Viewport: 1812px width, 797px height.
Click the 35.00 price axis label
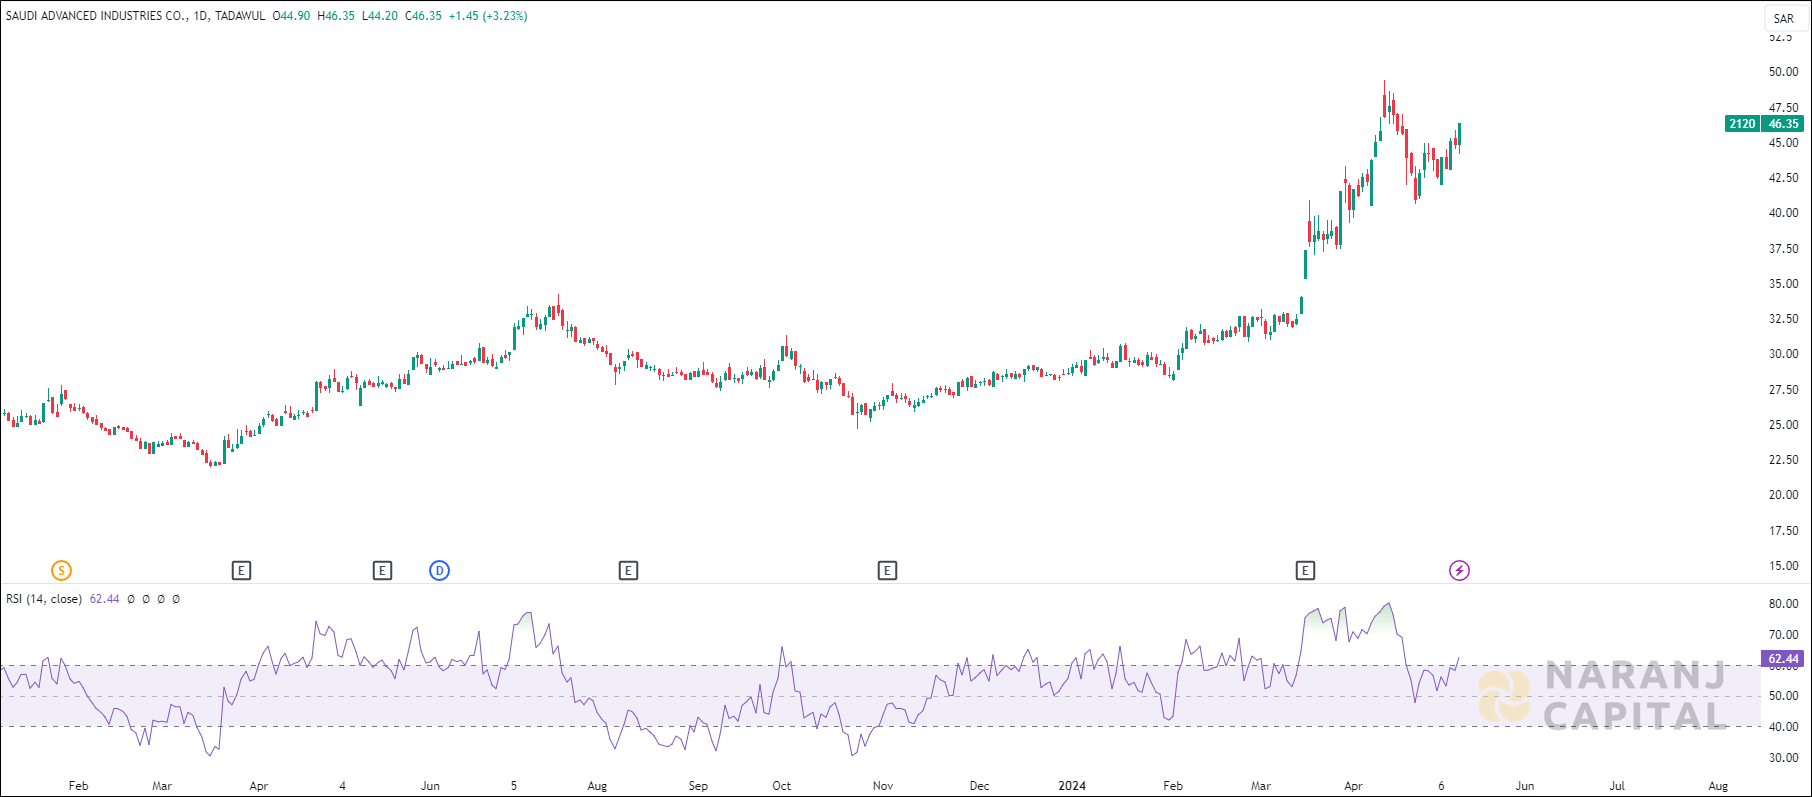pos(1783,284)
